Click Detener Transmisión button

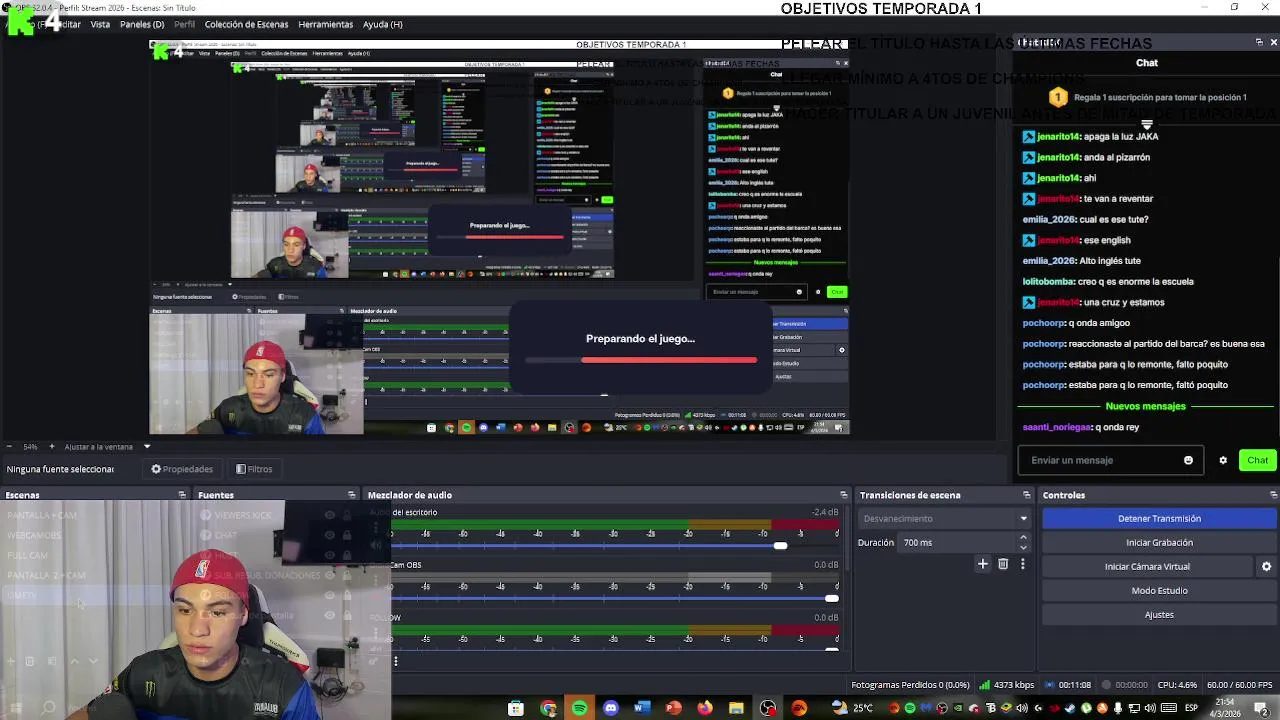coord(1159,518)
